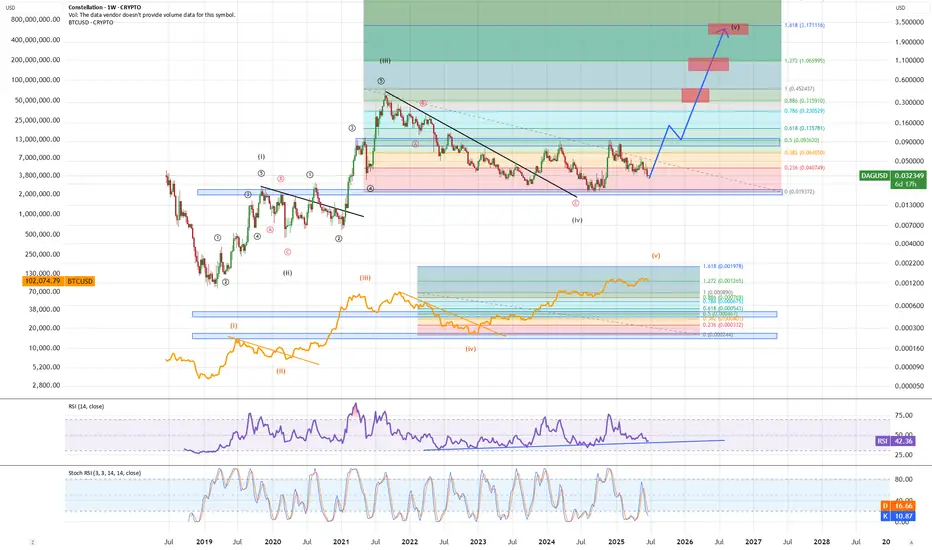Click the green DAGUSD price label
This screenshot has height=550, width=932.
875,175
